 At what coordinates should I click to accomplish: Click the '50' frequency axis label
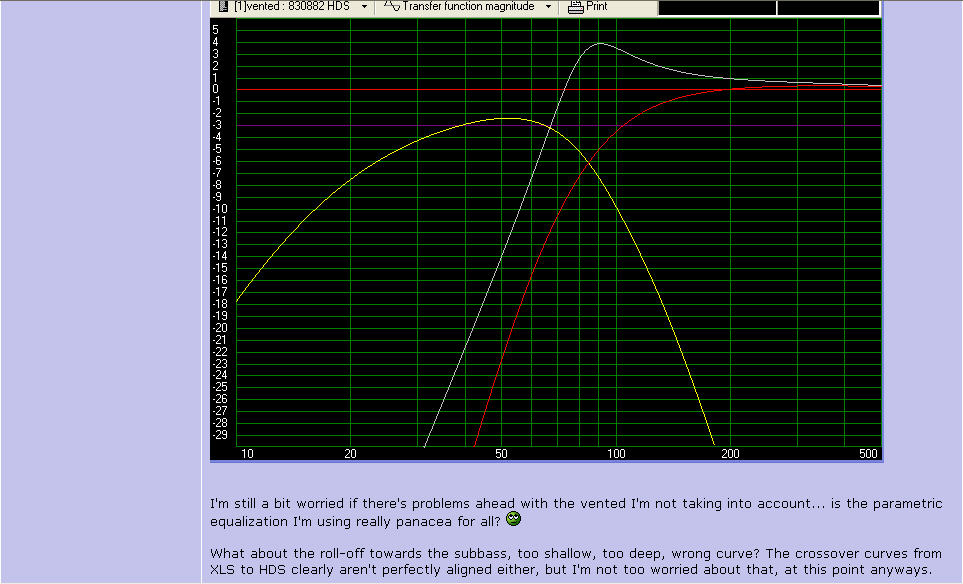coord(501,453)
